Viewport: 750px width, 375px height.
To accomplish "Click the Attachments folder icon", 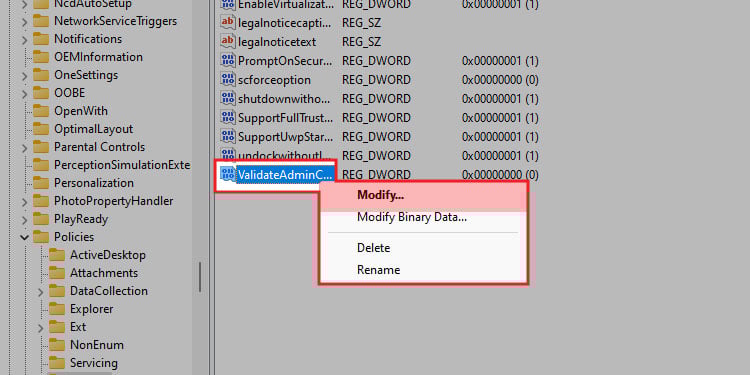I will pos(57,273).
